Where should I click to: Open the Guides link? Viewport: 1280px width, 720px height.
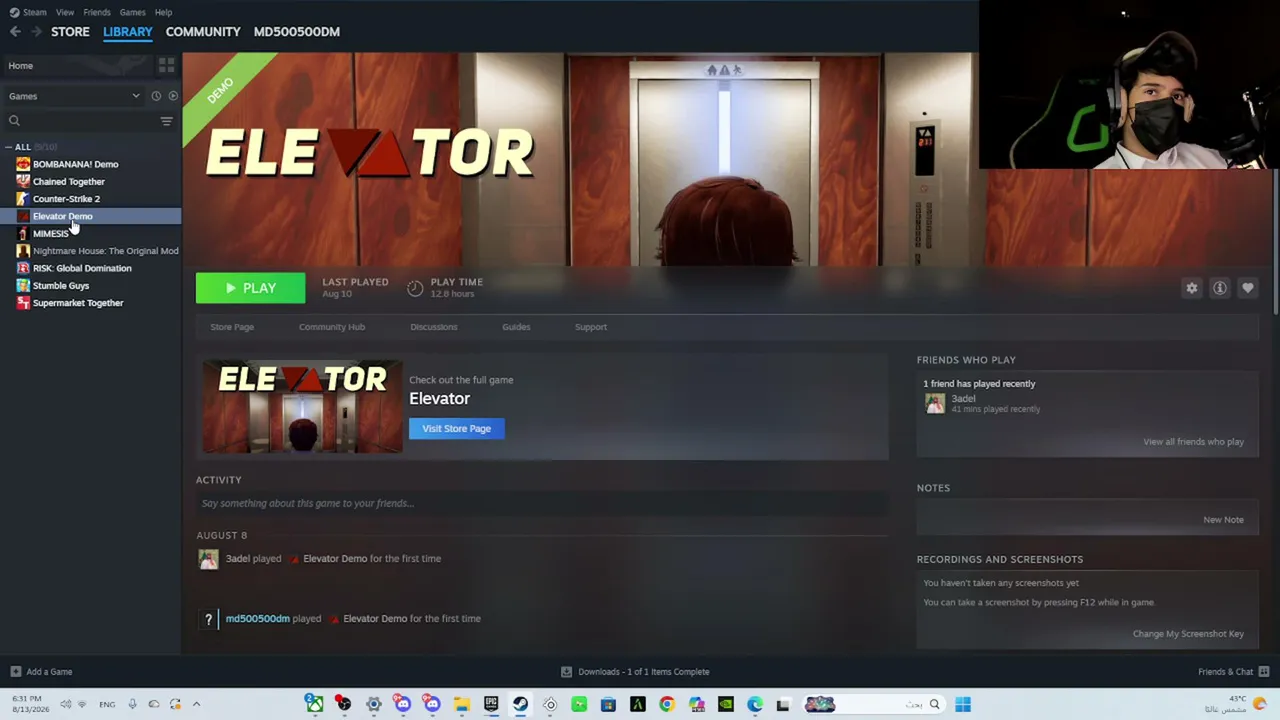(x=516, y=327)
